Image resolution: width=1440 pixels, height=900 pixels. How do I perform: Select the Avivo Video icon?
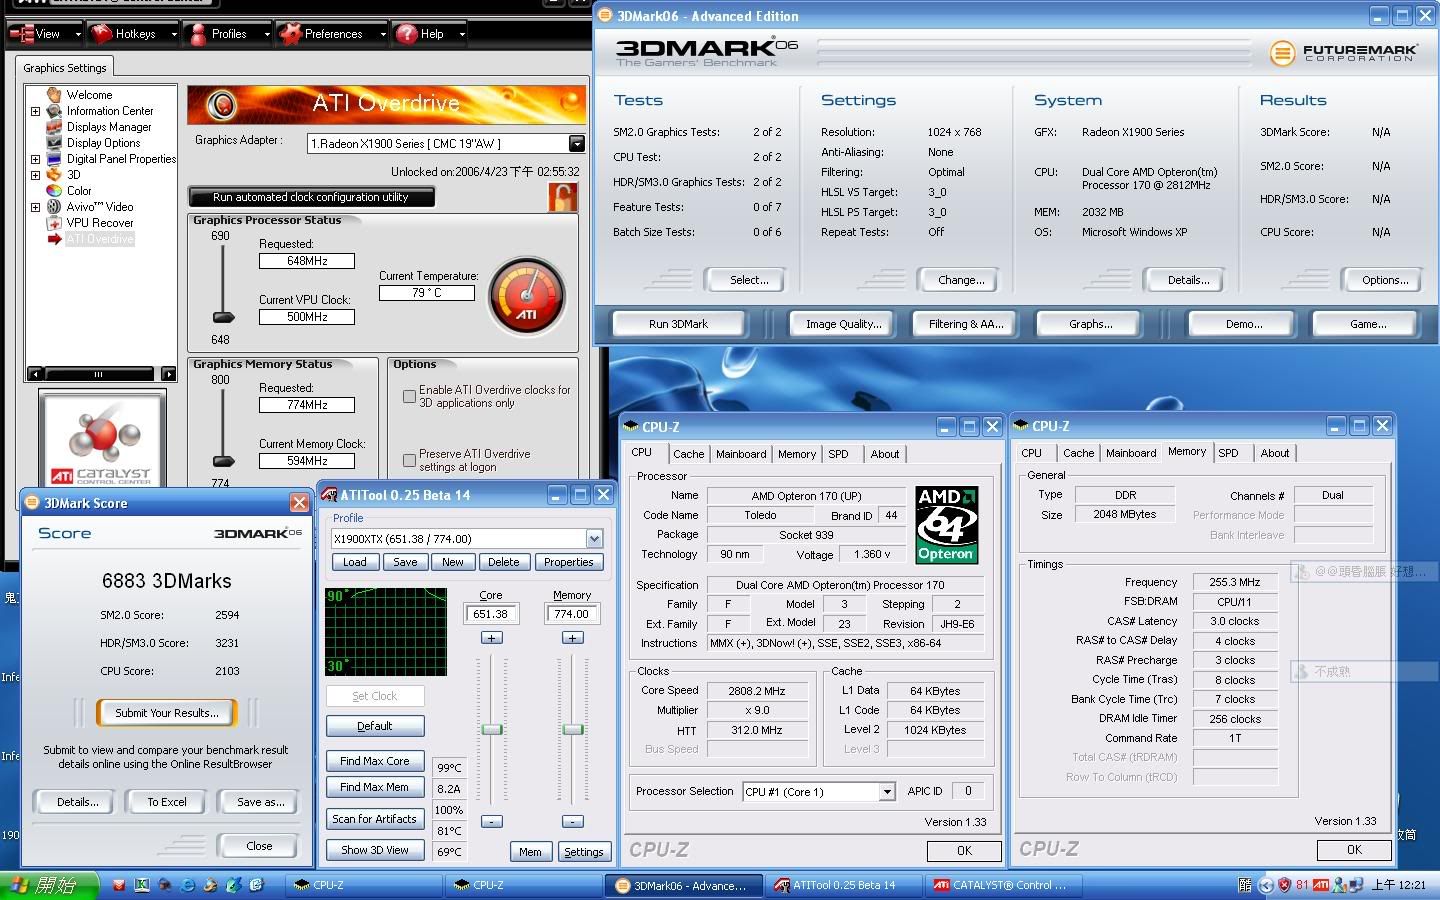point(54,207)
